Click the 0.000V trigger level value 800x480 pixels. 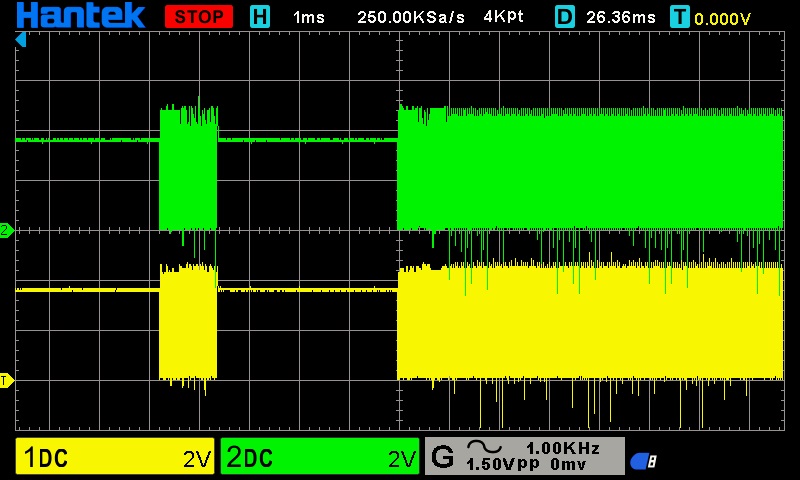(x=722, y=19)
